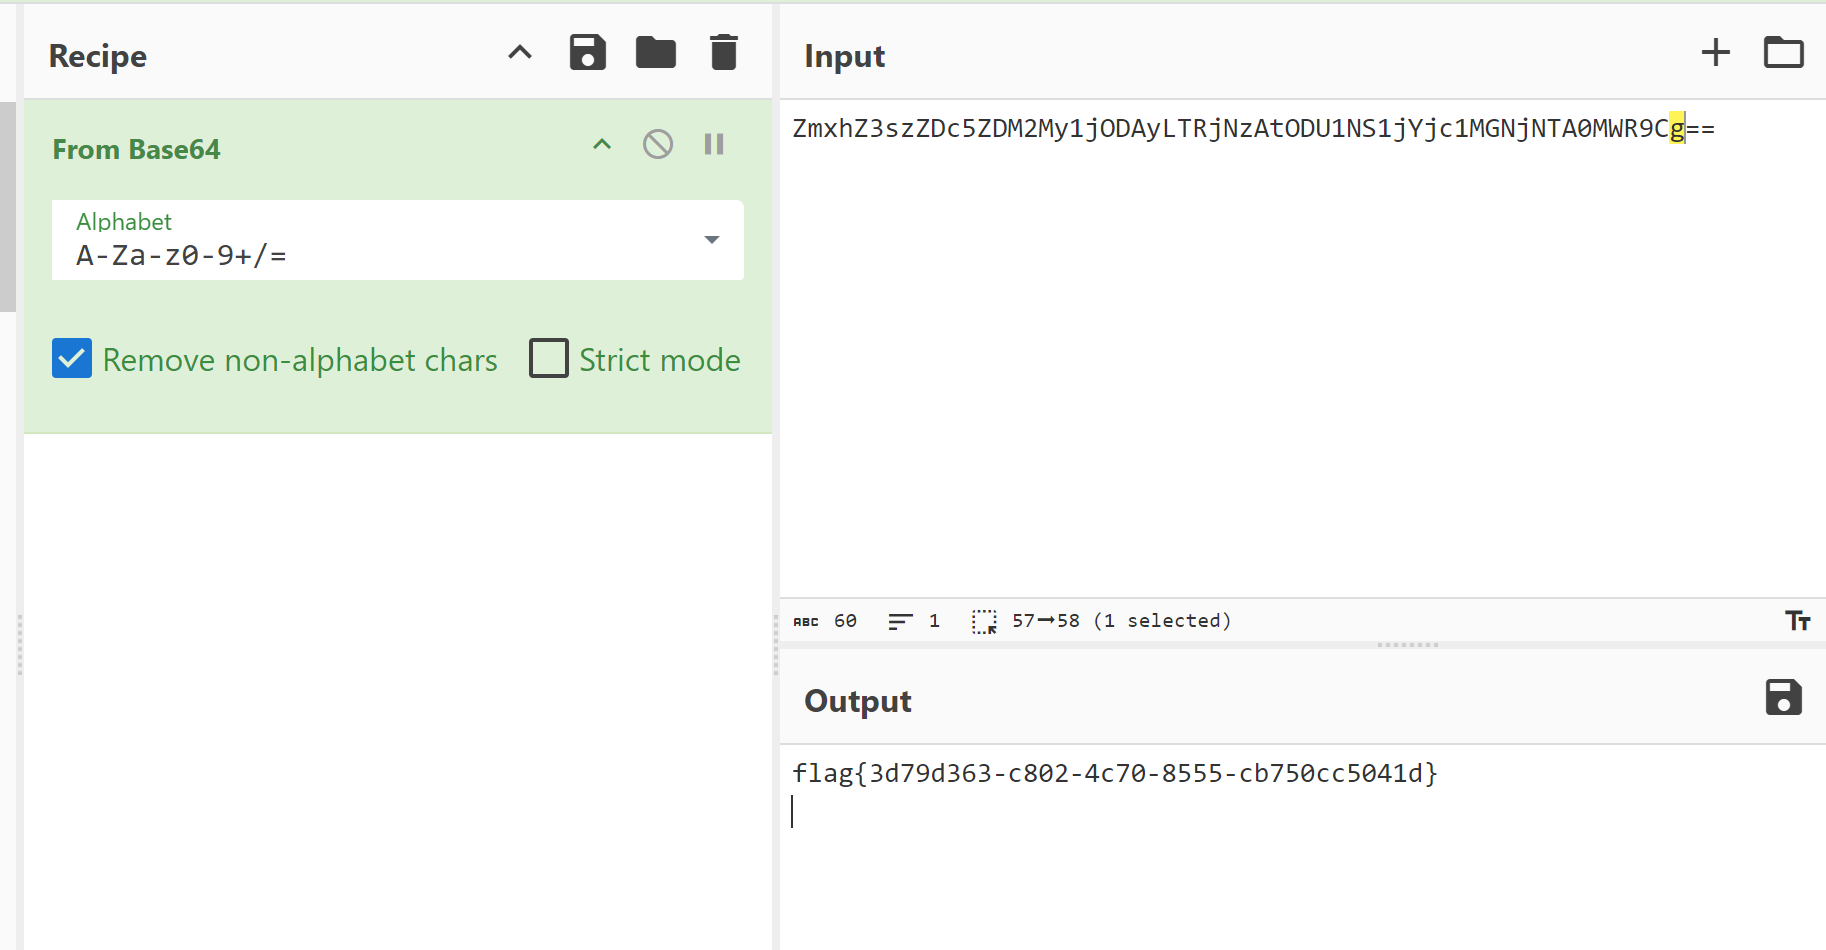The image size is (1826, 950).
Task: Save output to file
Action: click(x=1784, y=697)
